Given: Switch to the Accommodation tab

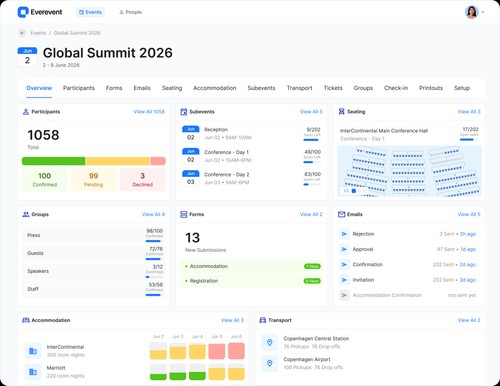Looking at the screenshot, I should coord(215,88).
